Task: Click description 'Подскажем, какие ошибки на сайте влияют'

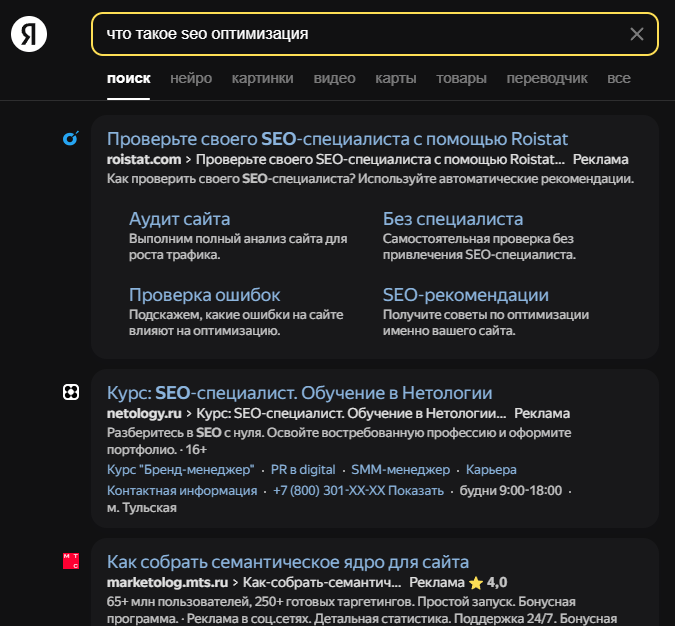Action: click(236, 322)
